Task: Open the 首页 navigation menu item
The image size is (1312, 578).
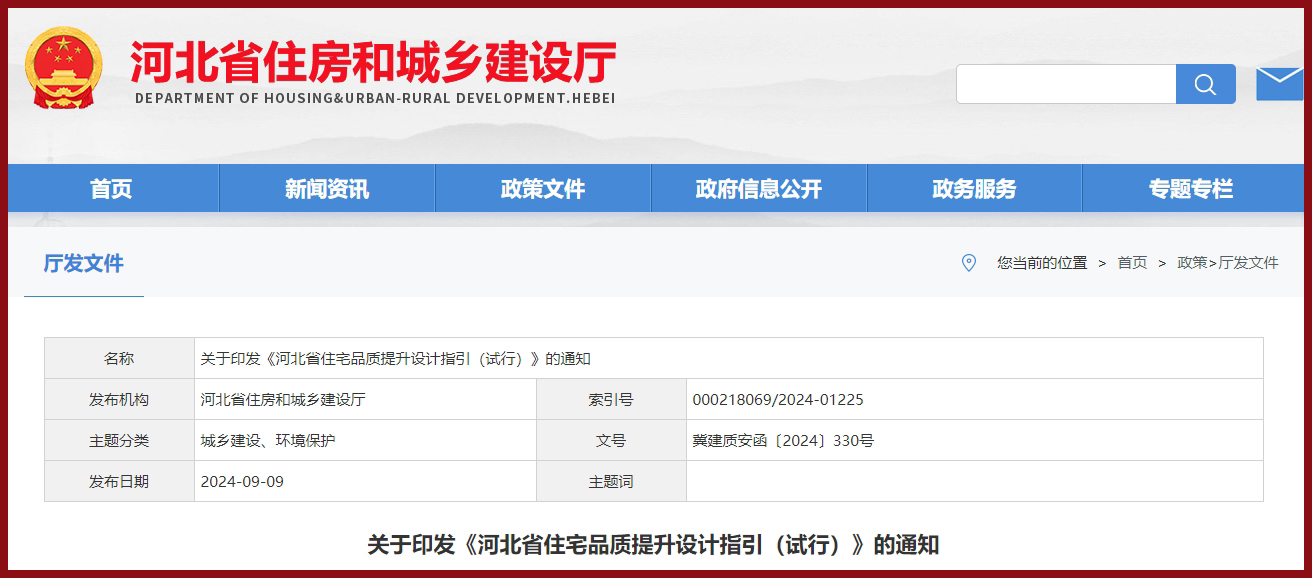Action: [x=111, y=188]
